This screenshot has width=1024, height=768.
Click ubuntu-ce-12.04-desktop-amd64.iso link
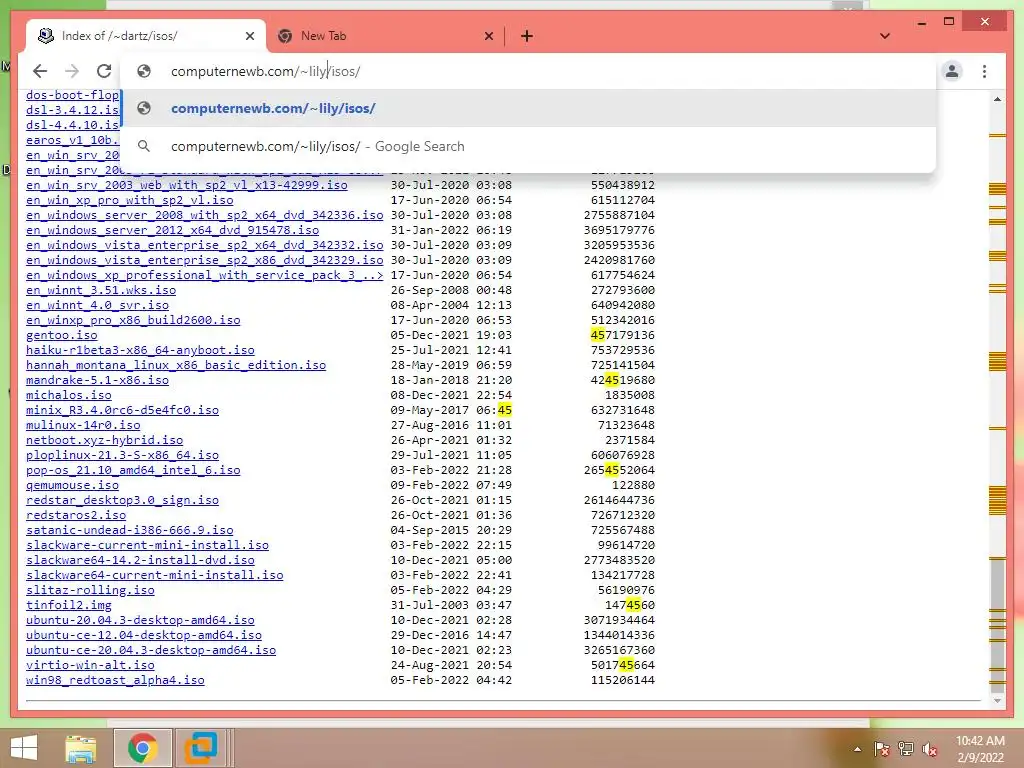[x=144, y=635]
